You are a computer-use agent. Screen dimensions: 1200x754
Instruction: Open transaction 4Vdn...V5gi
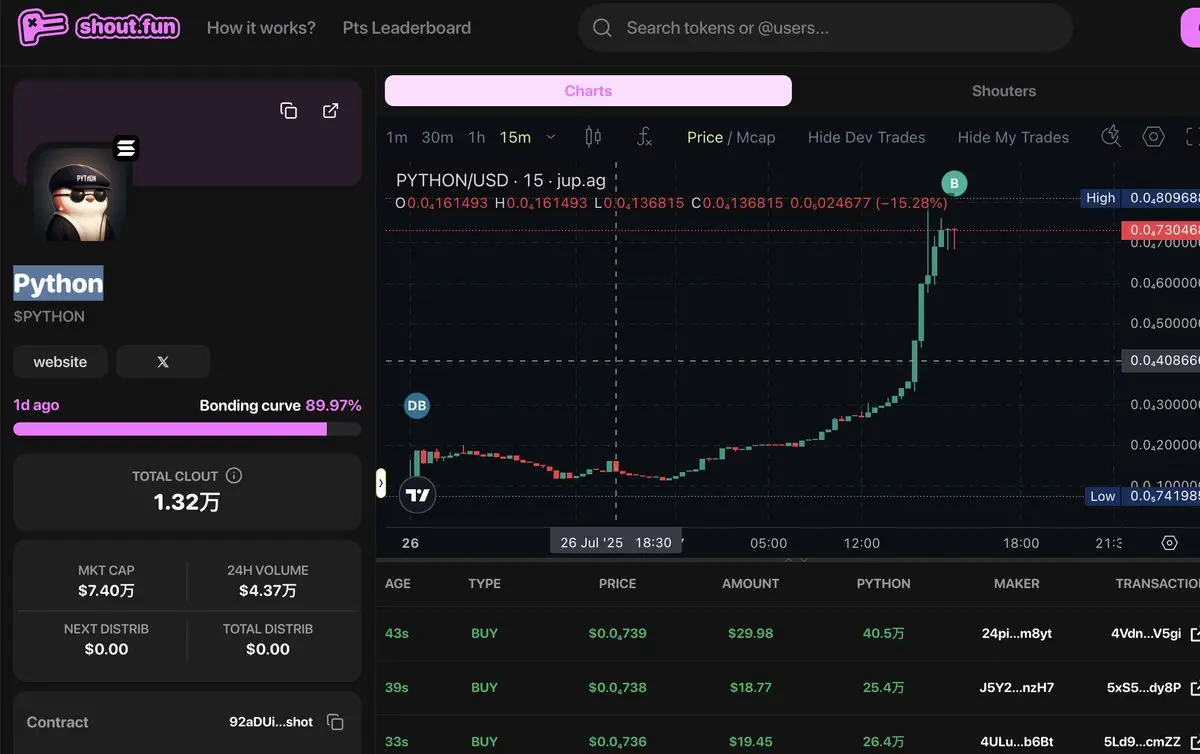pos(1146,633)
